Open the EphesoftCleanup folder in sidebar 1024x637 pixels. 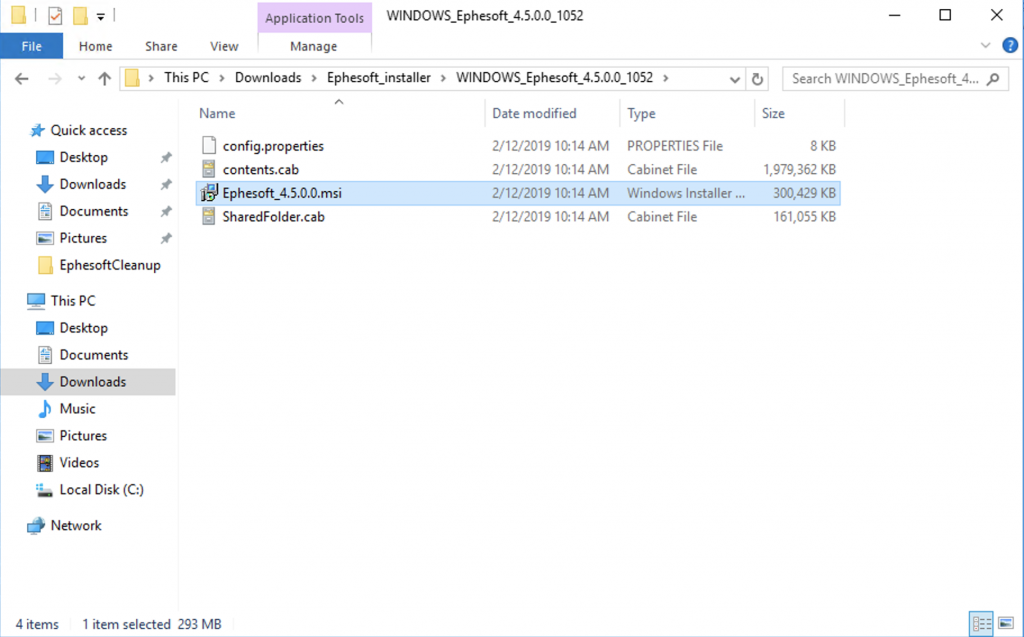click(110, 265)
